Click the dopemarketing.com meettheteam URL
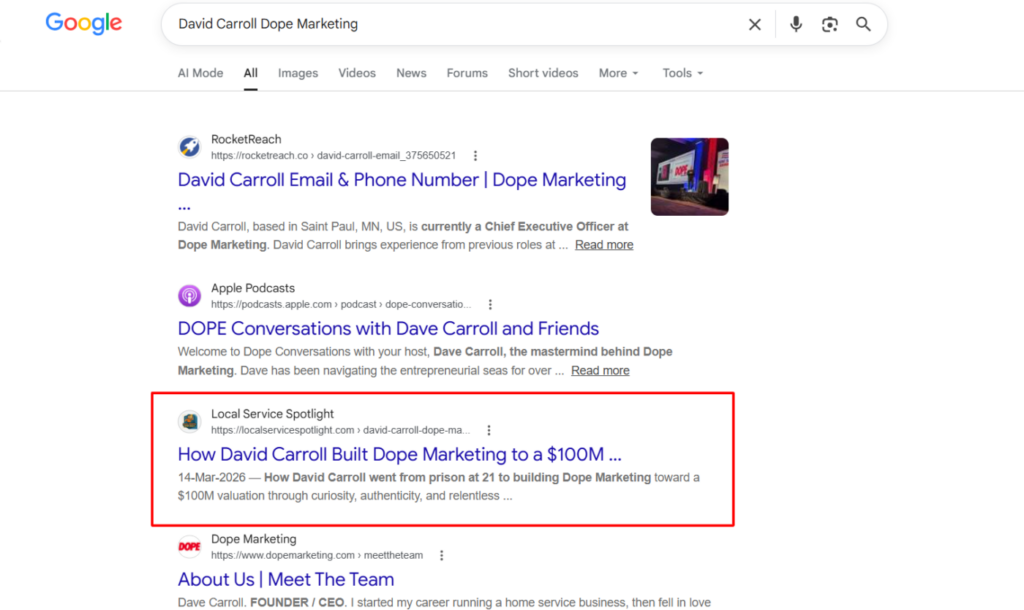This screenshot has width=1024, height=610. [x=317, y=555]
